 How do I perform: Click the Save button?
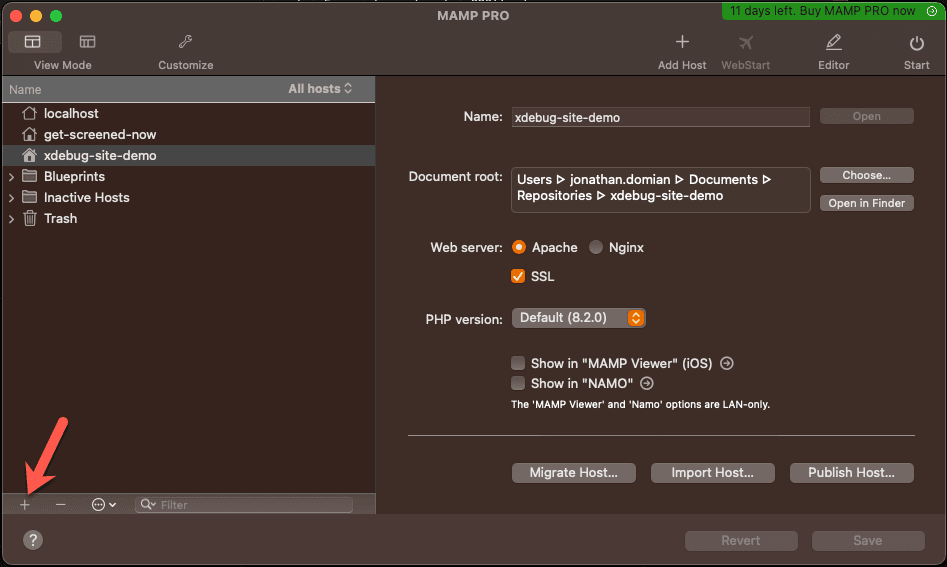(868, 540)
